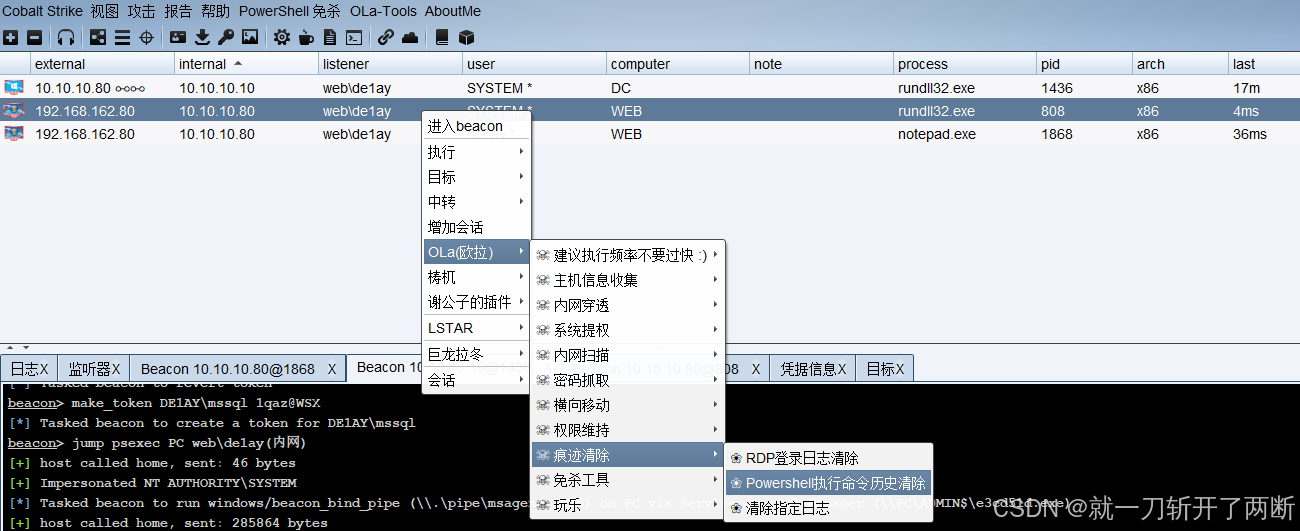Open the OLa-Tools menu

pos(383,11)
